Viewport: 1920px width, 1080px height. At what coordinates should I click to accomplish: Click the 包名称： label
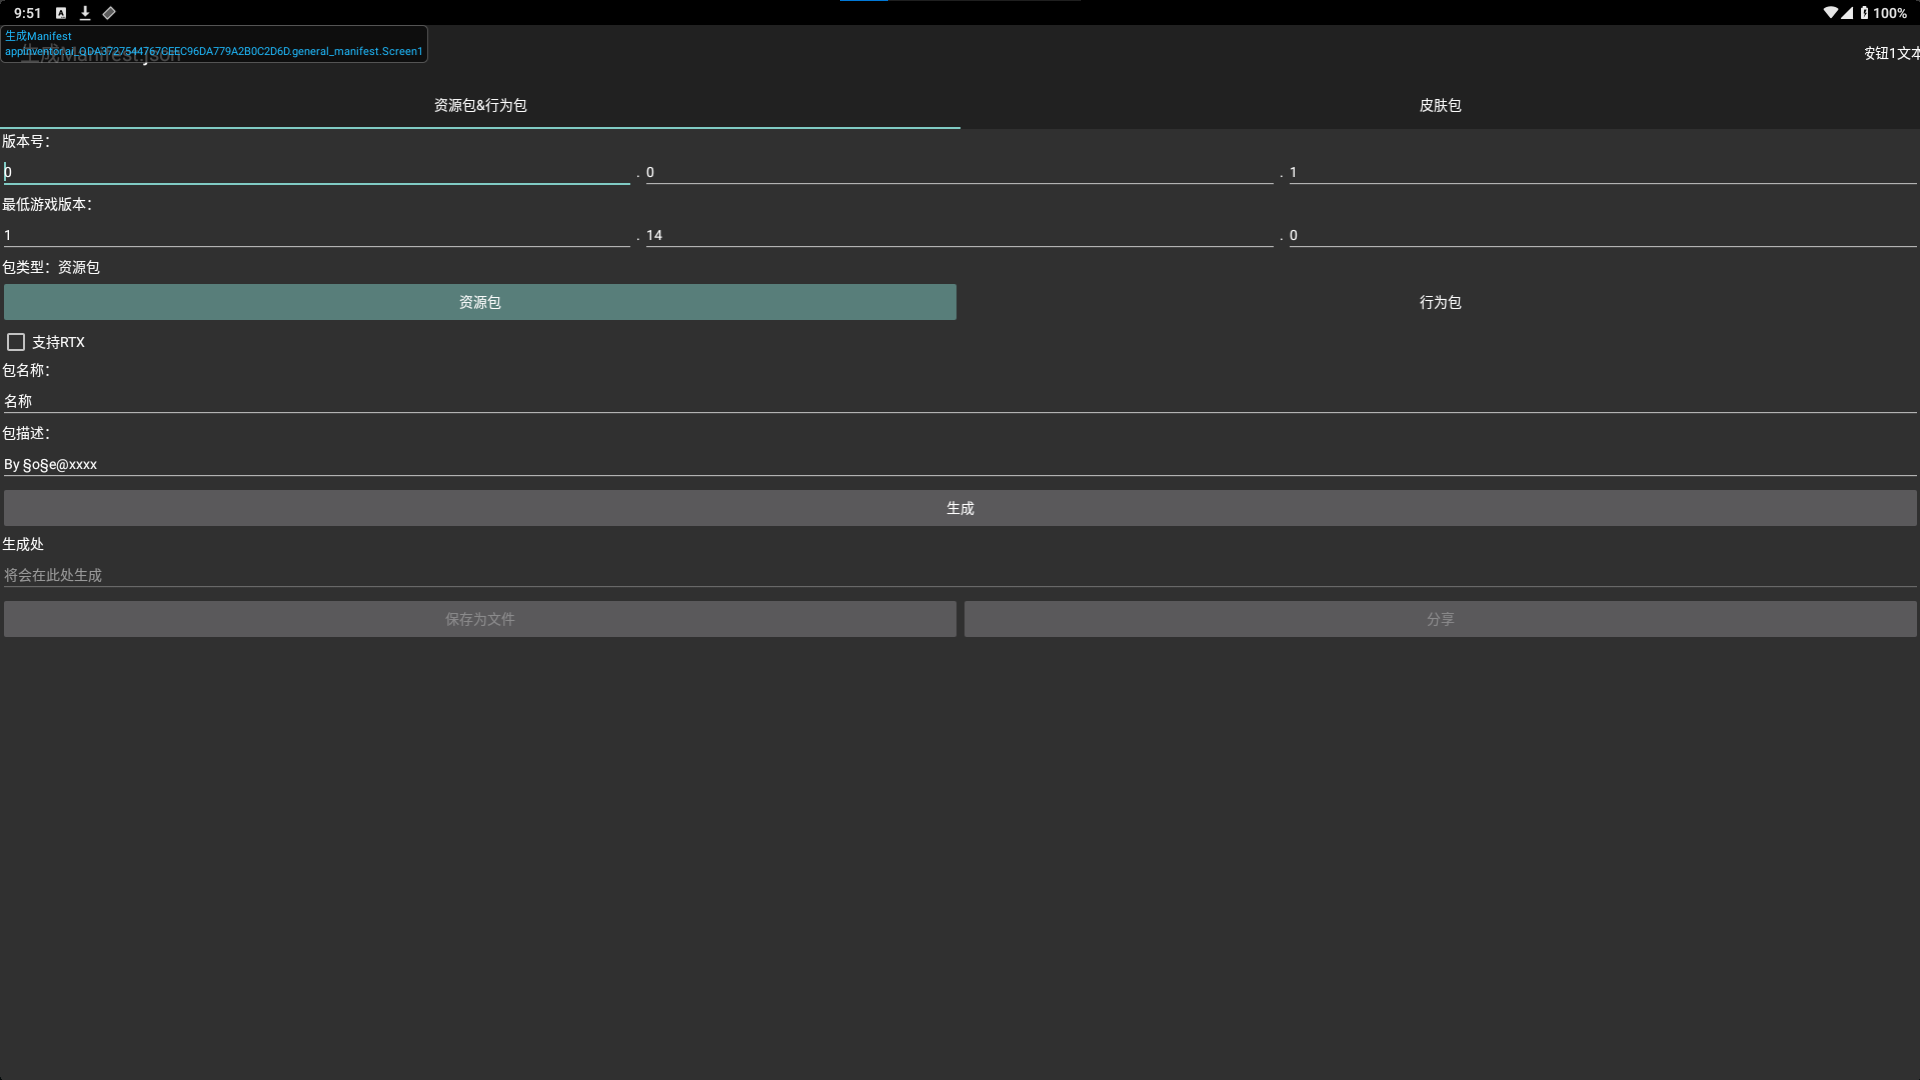click(x=26, y=370)
